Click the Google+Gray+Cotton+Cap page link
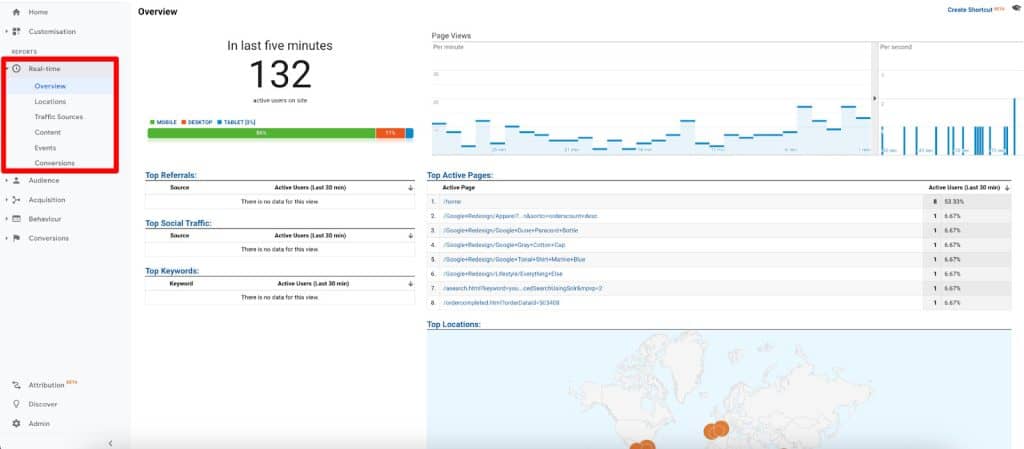Viewport: 1024px width, 449px height. click(504, 245)
